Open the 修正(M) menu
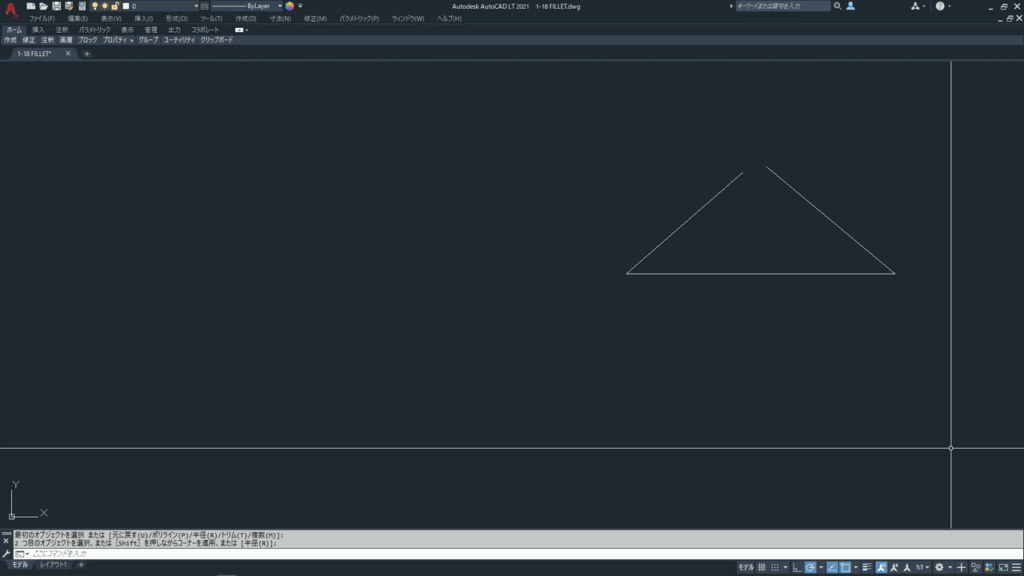The width and height of the screenshot is (1024, 576). (315, 18)
